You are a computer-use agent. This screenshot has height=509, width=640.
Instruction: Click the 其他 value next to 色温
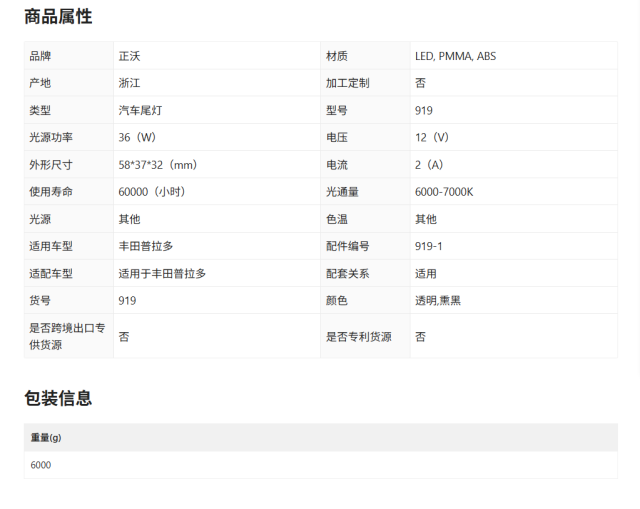[x=426, y=219]
